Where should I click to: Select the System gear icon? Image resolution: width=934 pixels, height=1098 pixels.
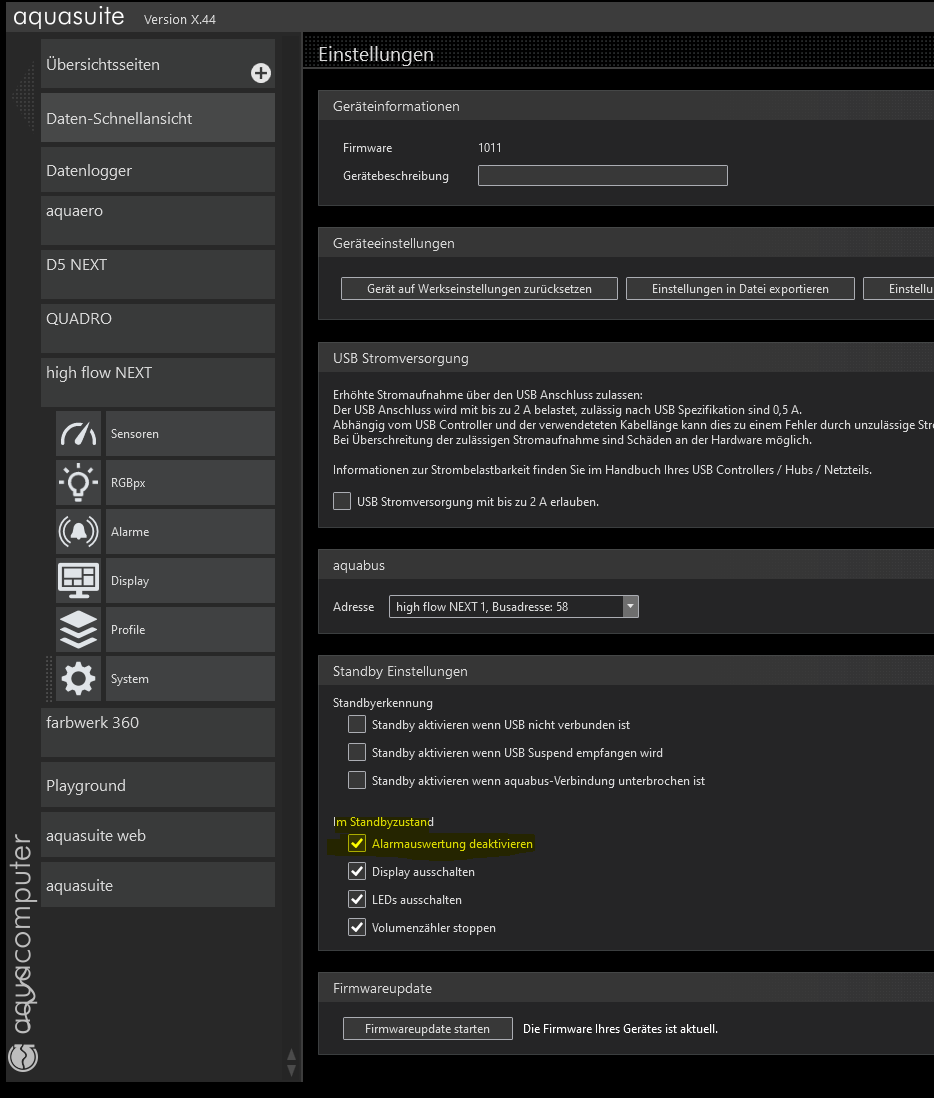[79, 679]
